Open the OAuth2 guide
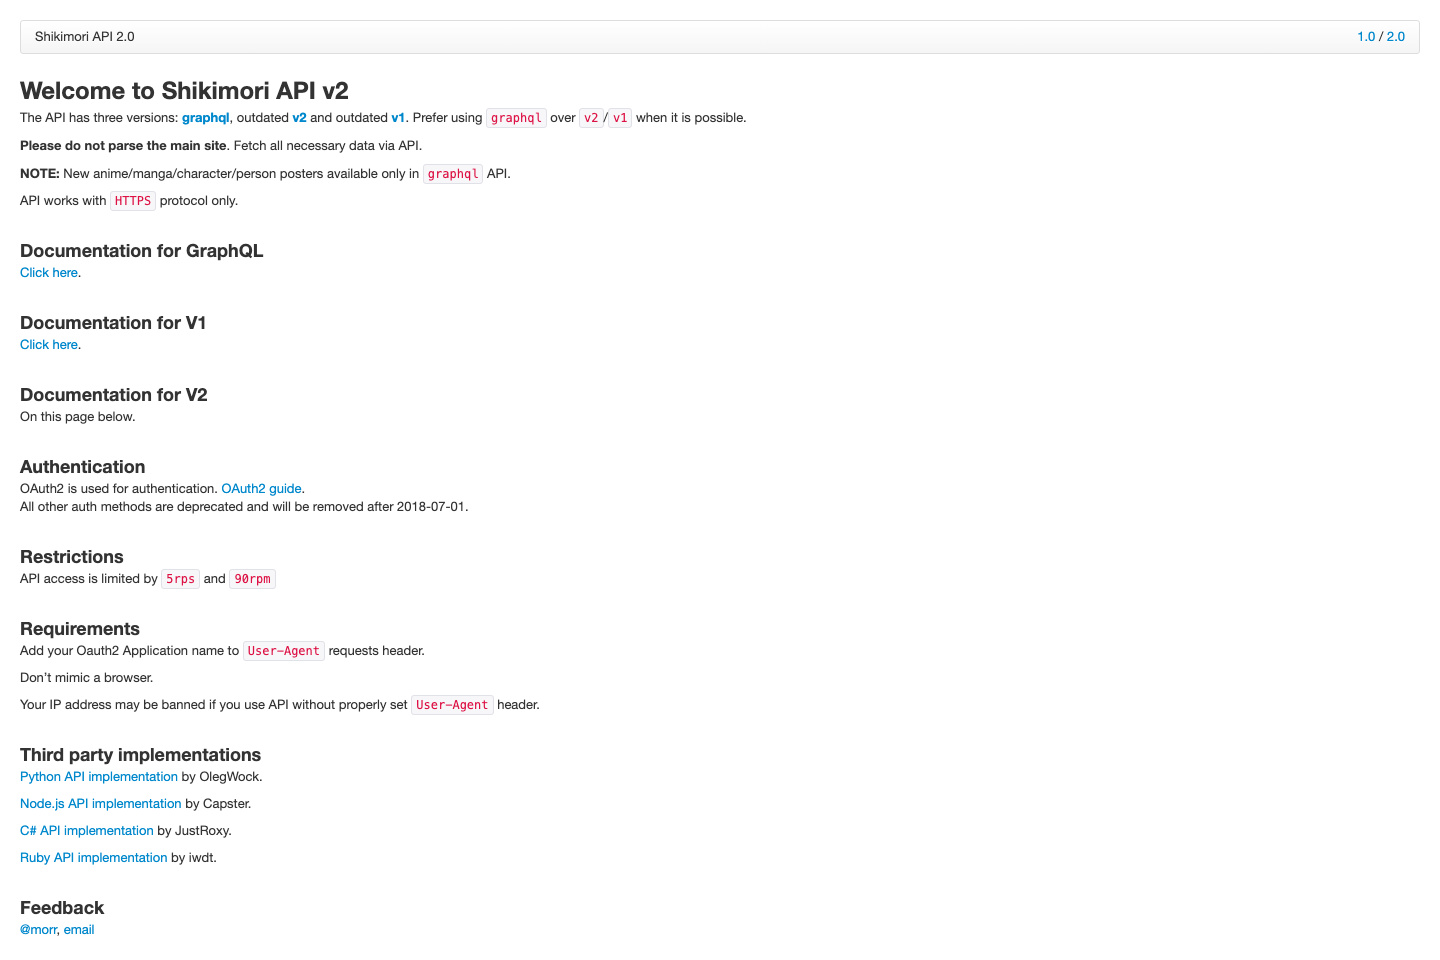 click(261, 488)
